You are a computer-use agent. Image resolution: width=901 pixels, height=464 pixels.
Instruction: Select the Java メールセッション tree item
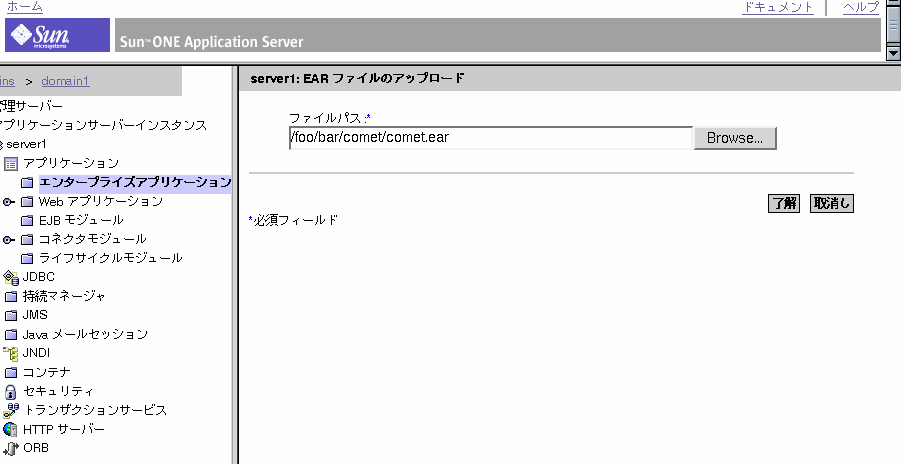85,335
